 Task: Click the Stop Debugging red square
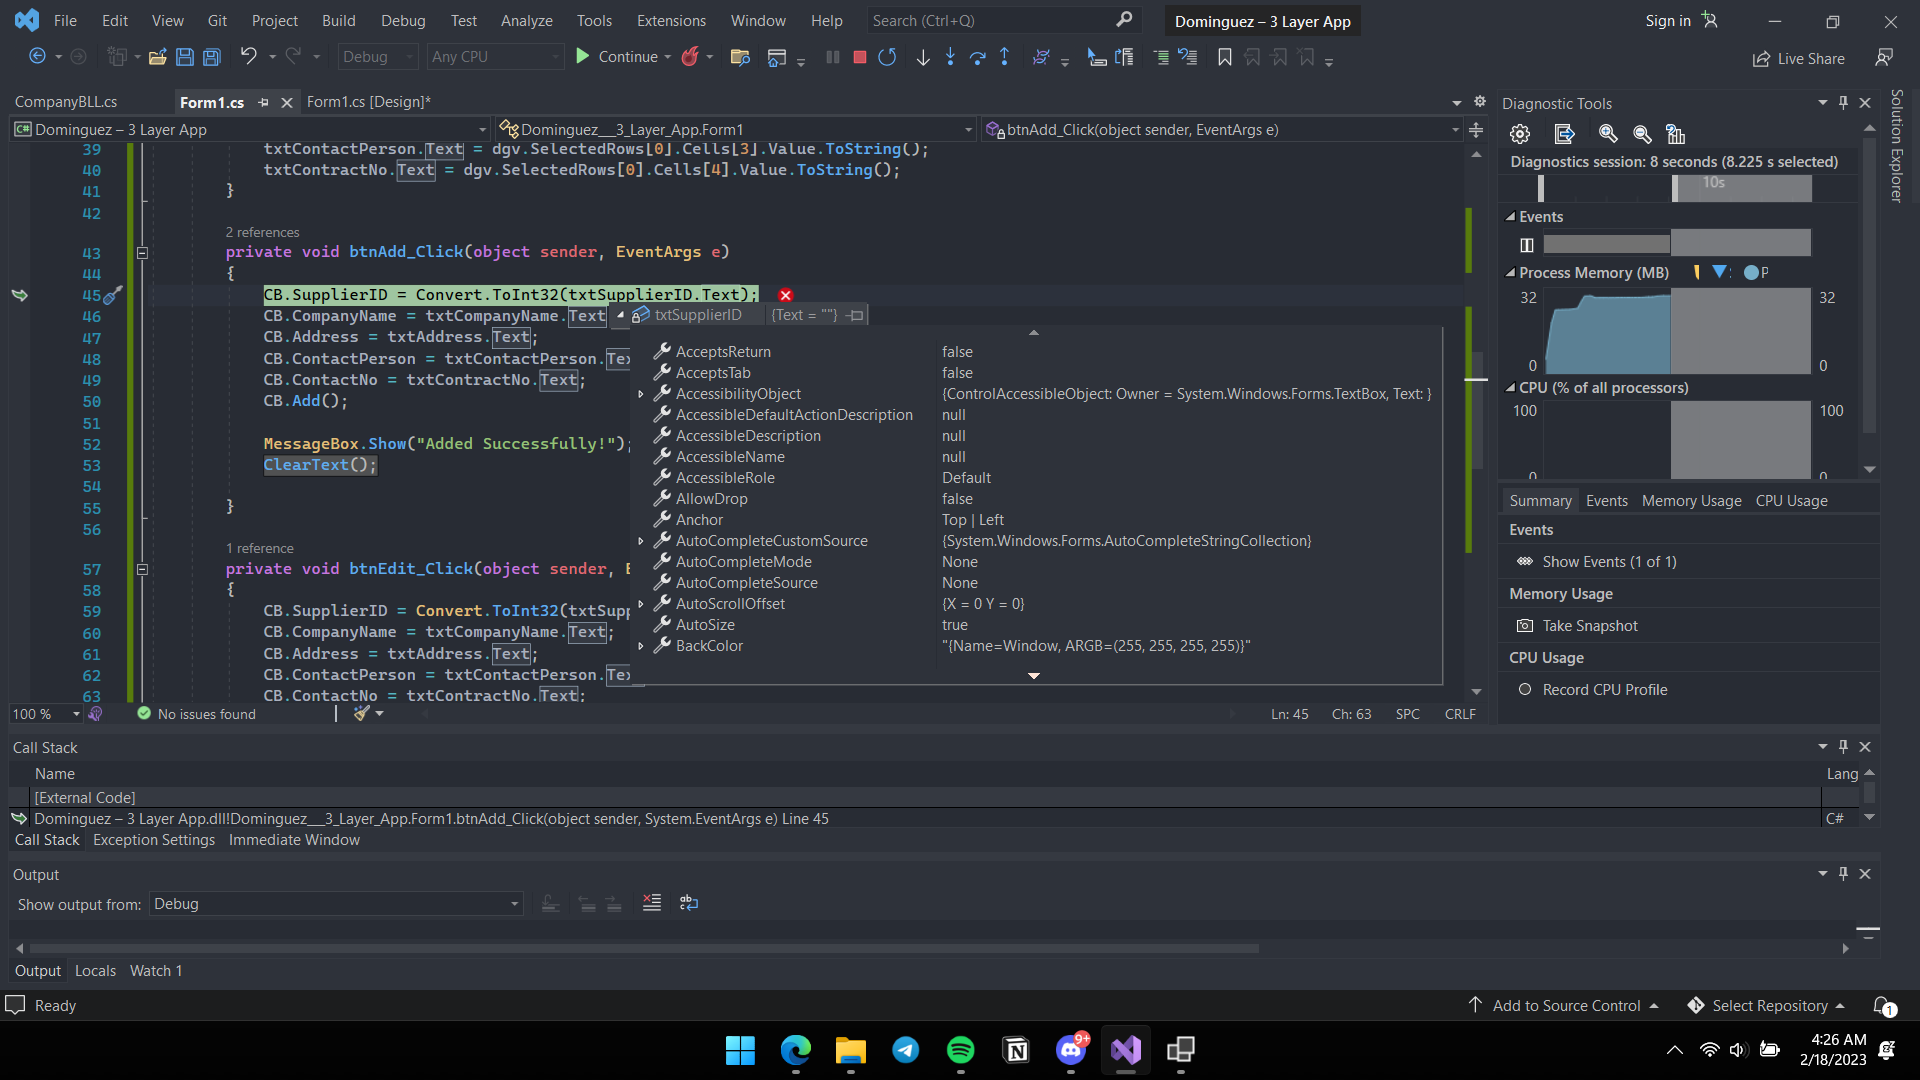859,57
